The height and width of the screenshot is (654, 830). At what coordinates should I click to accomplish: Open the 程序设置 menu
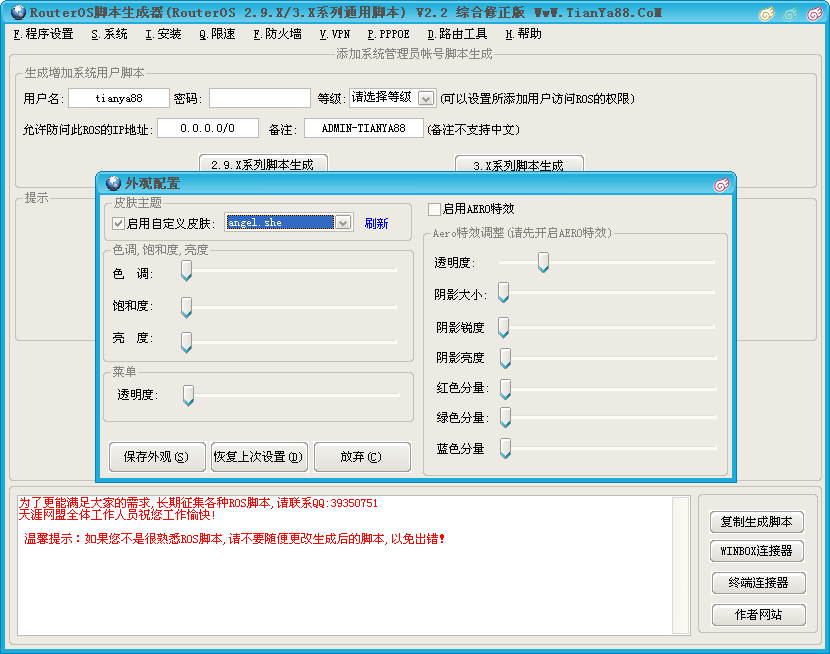point(44,34)
